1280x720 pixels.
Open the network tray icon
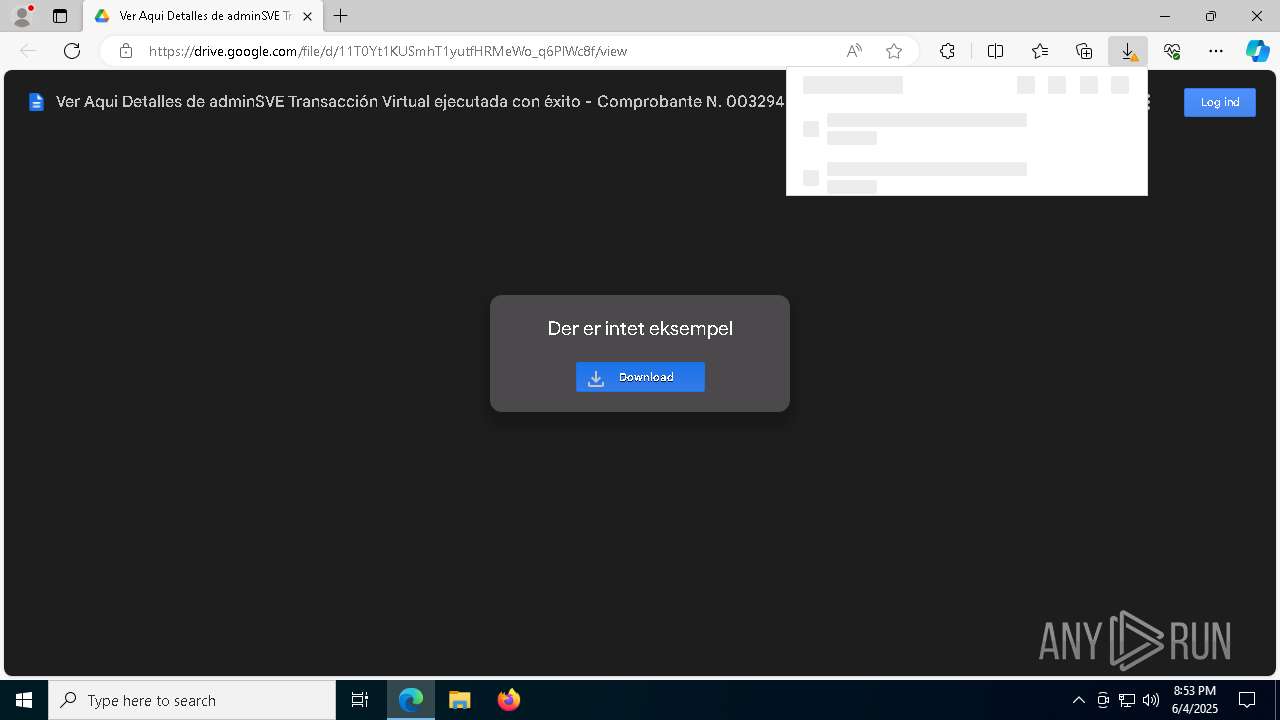pos(1127,700)
